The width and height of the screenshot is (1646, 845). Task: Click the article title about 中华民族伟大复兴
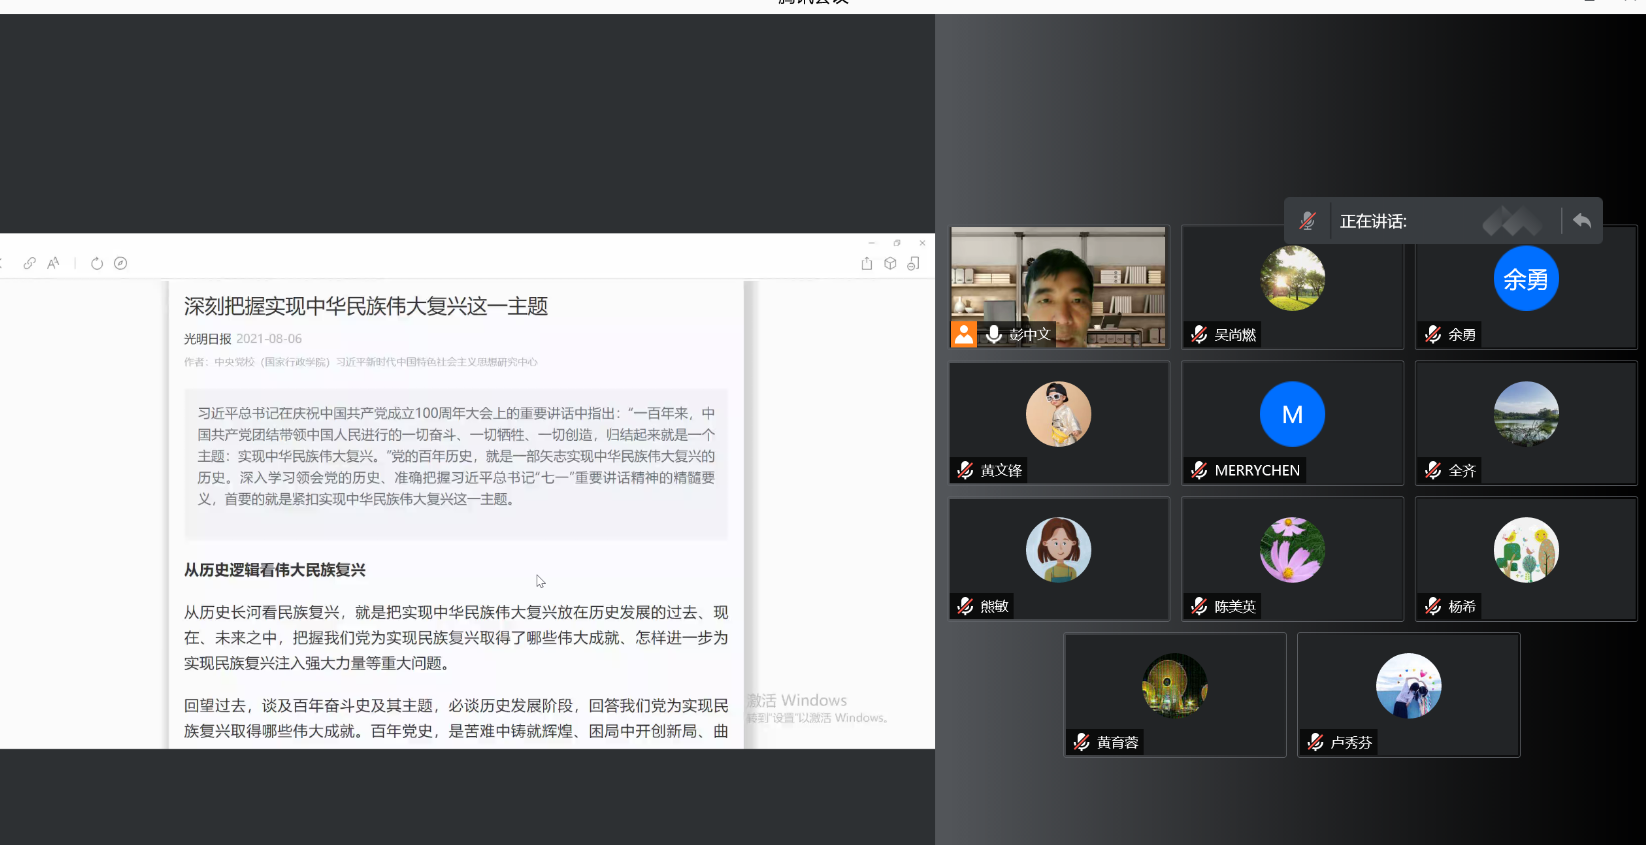coord(366,306)
